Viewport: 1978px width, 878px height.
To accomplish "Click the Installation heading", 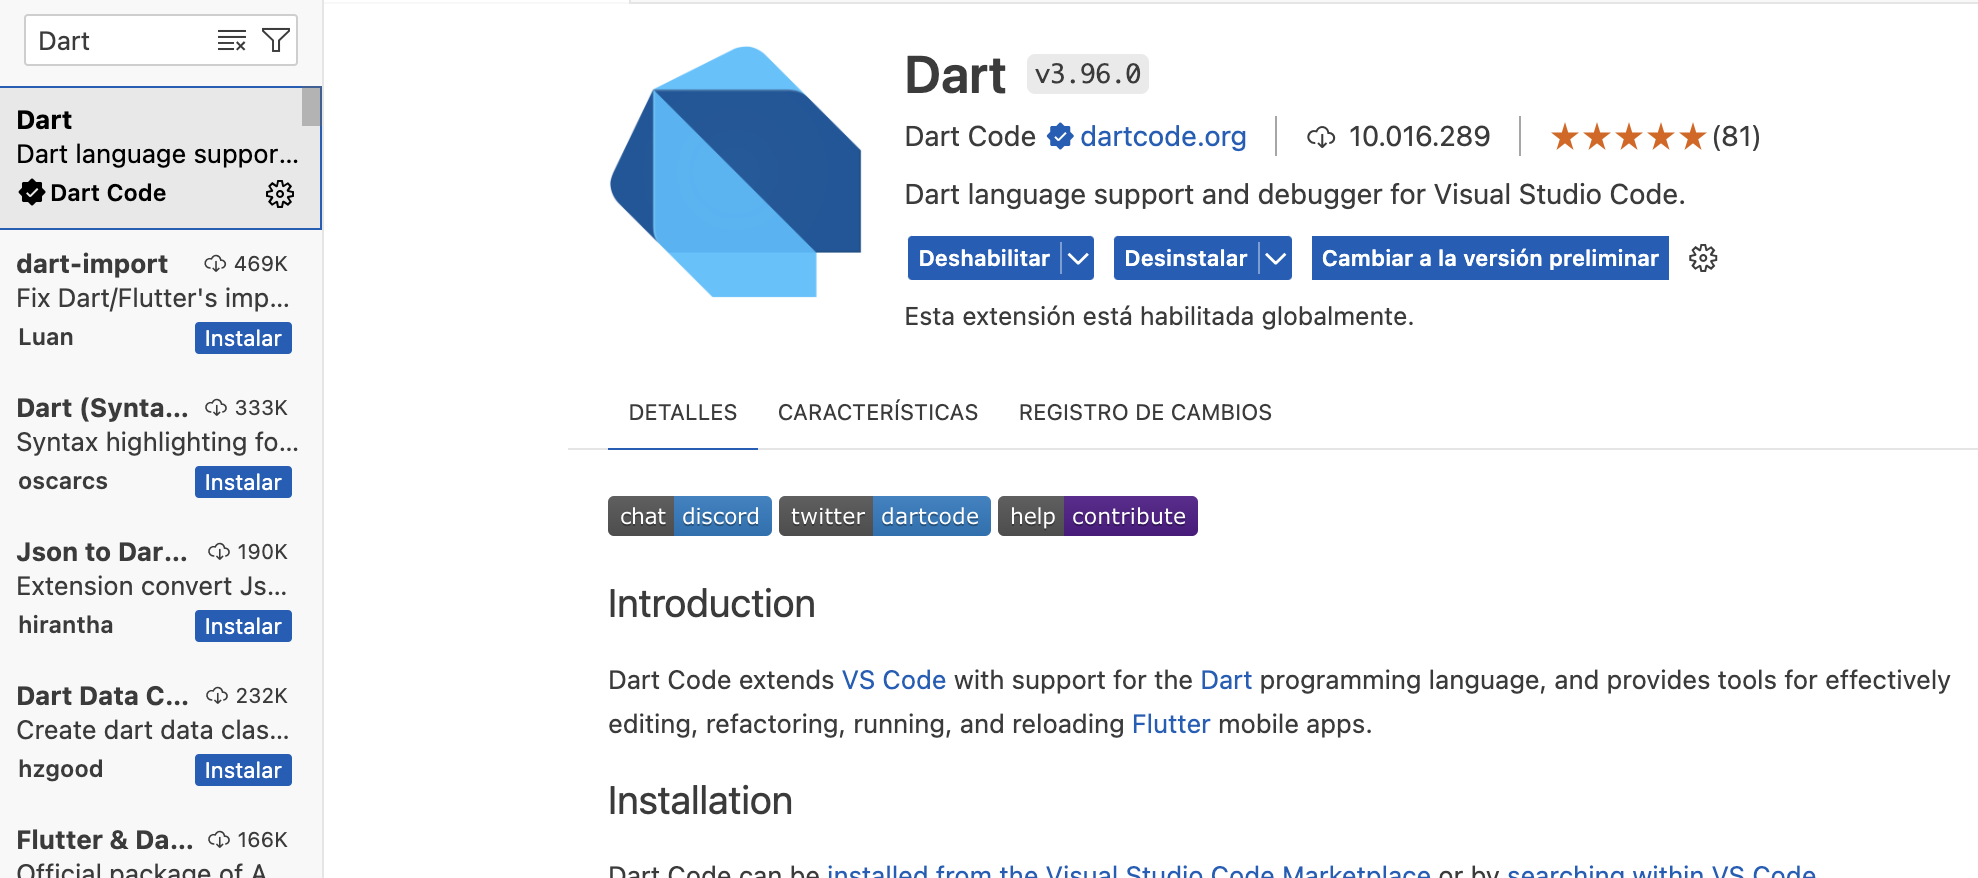I will tap(700, 801).
